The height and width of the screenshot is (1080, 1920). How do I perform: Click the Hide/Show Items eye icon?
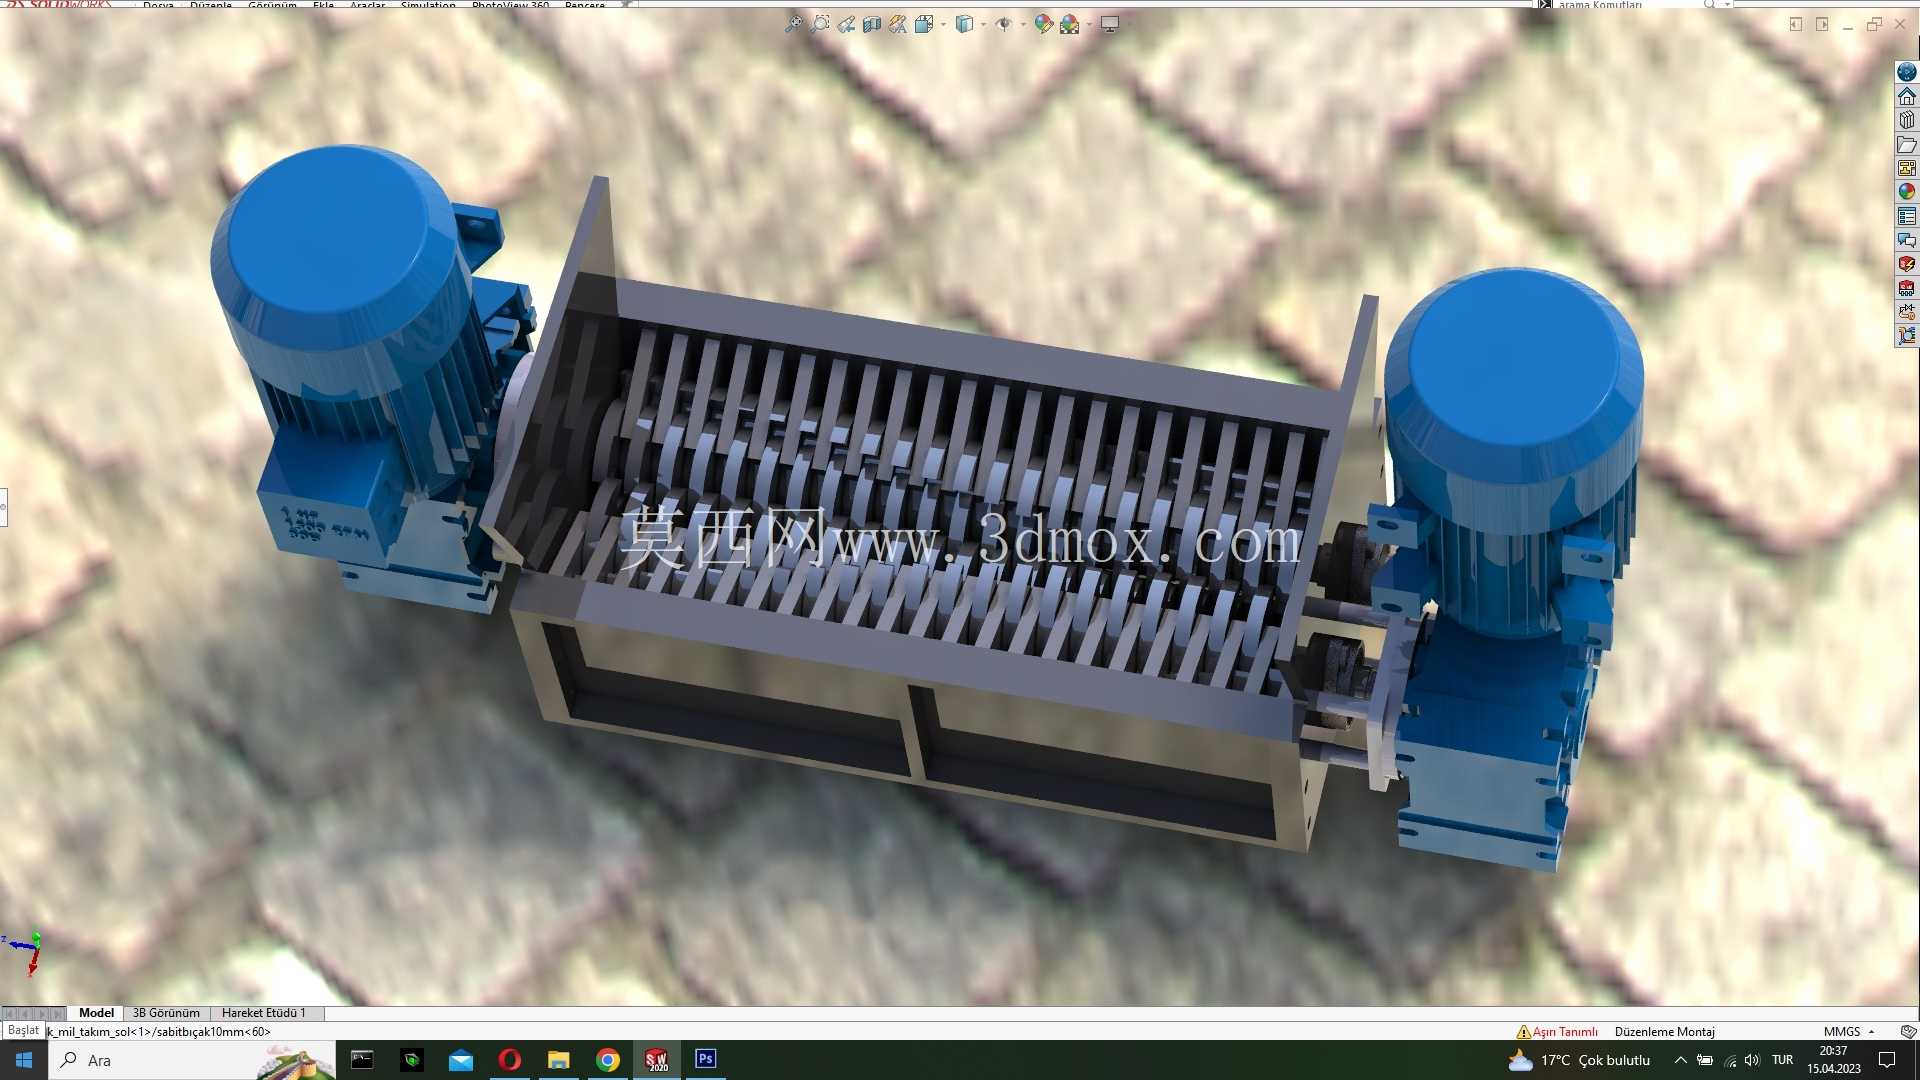1003,24
